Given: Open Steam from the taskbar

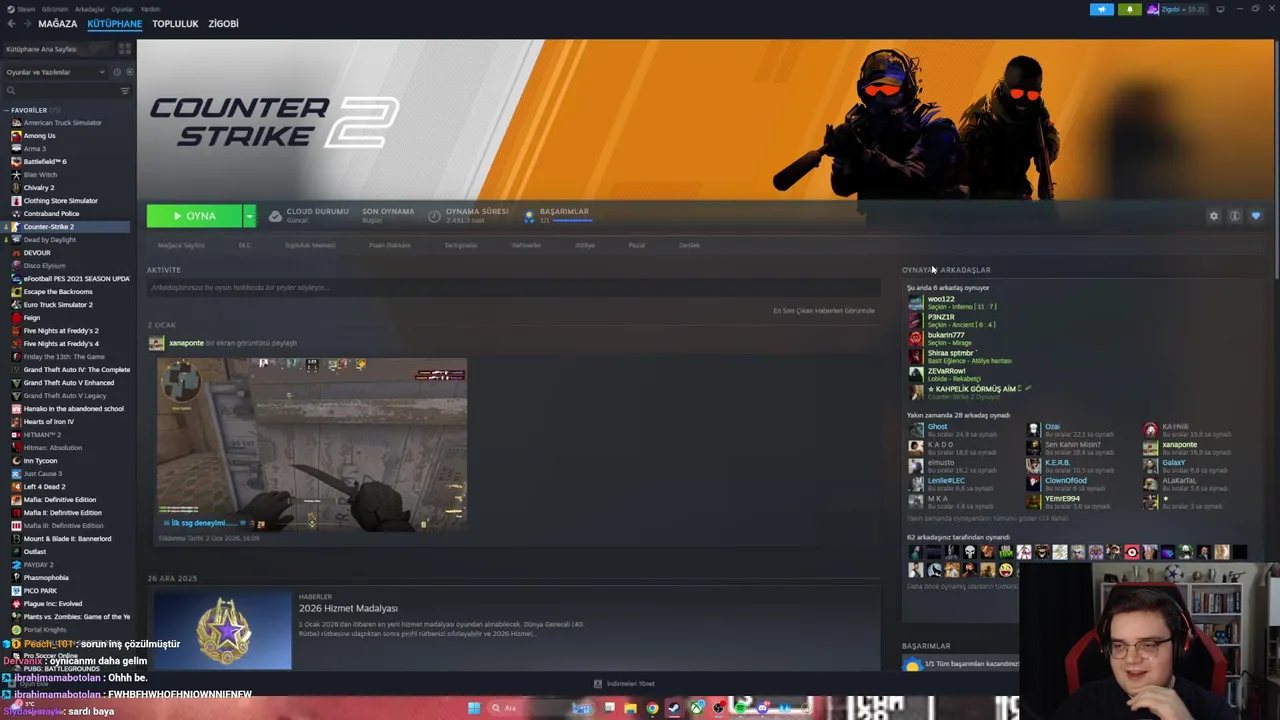Looking at the screenshot, I should click(674, 708).
